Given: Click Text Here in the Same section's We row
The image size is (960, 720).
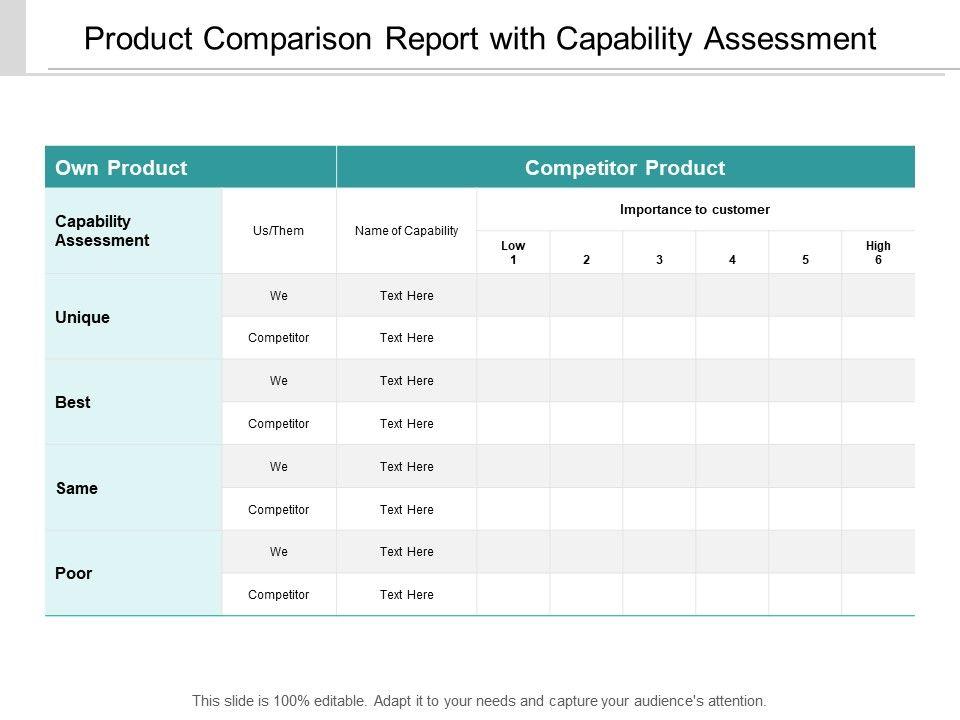Looking at the screenshot, I should click(407, 467).
